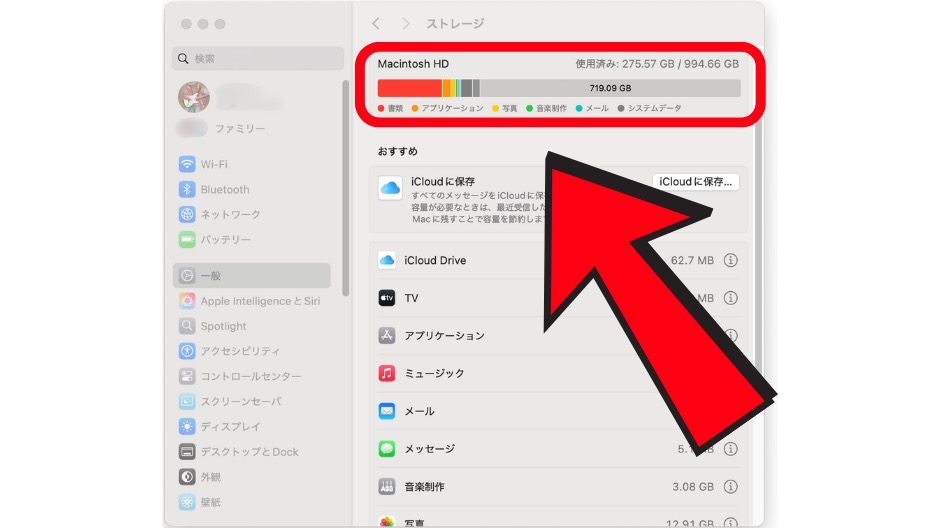Show info for the 音楽制作 row
The image size is (940, 528).
click(730, 487)
